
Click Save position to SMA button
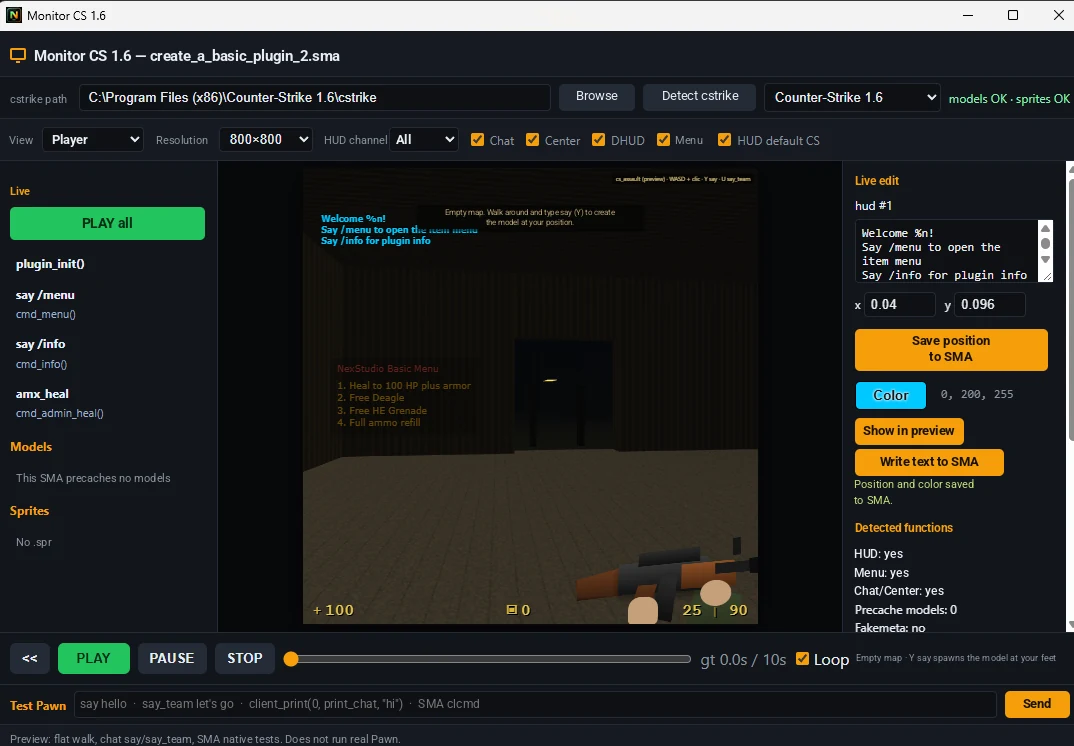pyautogui.click(x=951, y=349)
